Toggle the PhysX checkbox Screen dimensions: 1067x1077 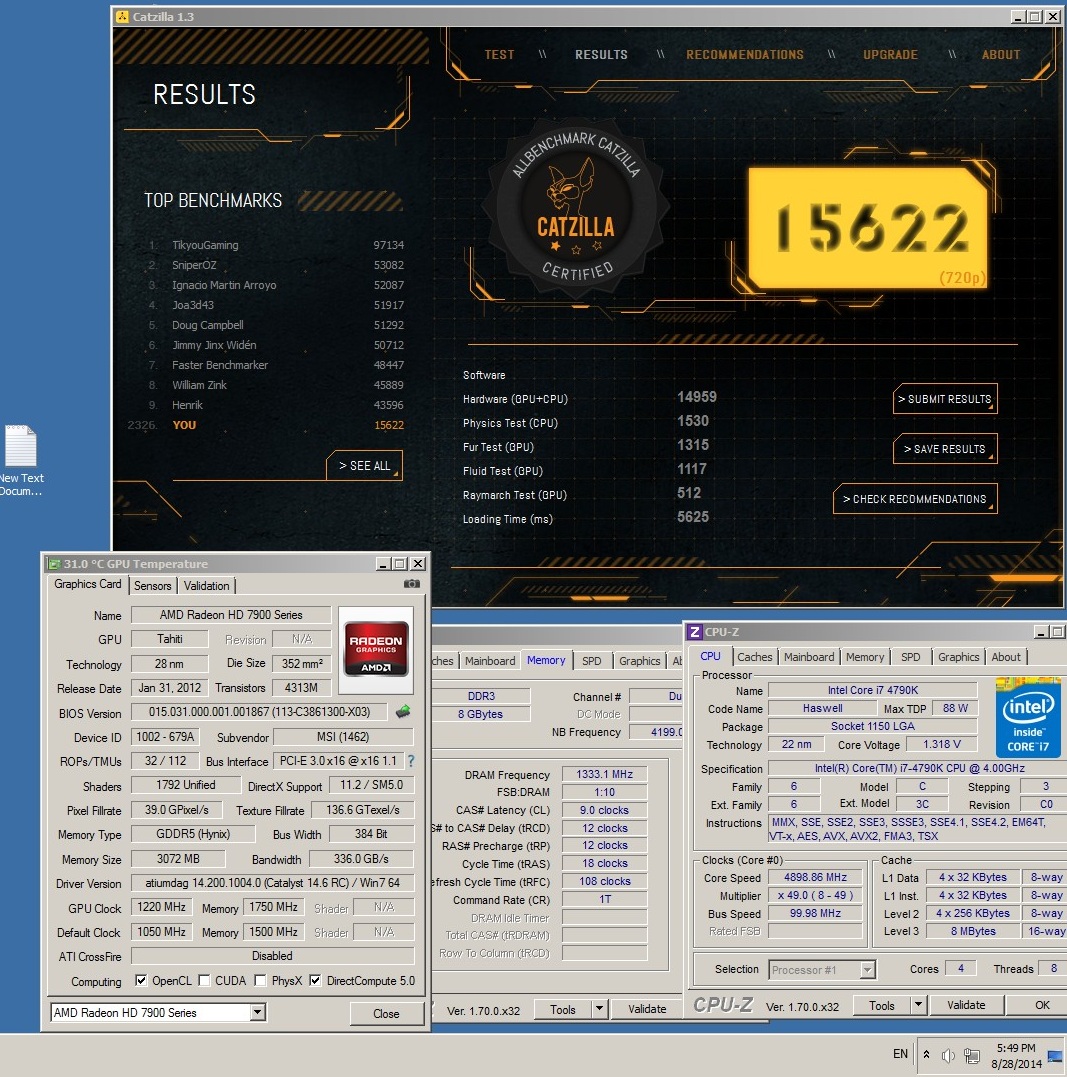point(260,980)
